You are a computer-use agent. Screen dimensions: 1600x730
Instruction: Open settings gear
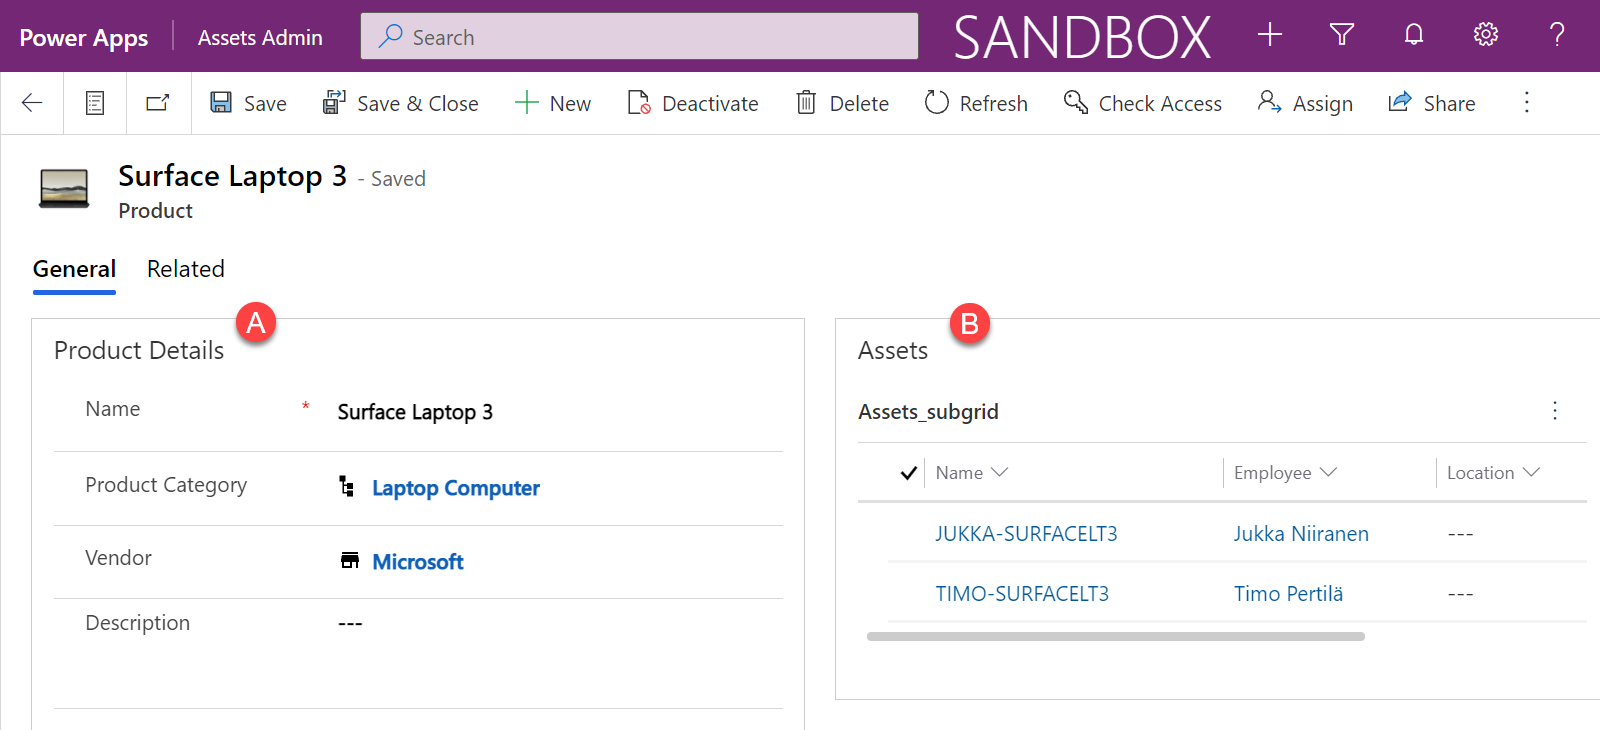click(x=1486, y=35)
